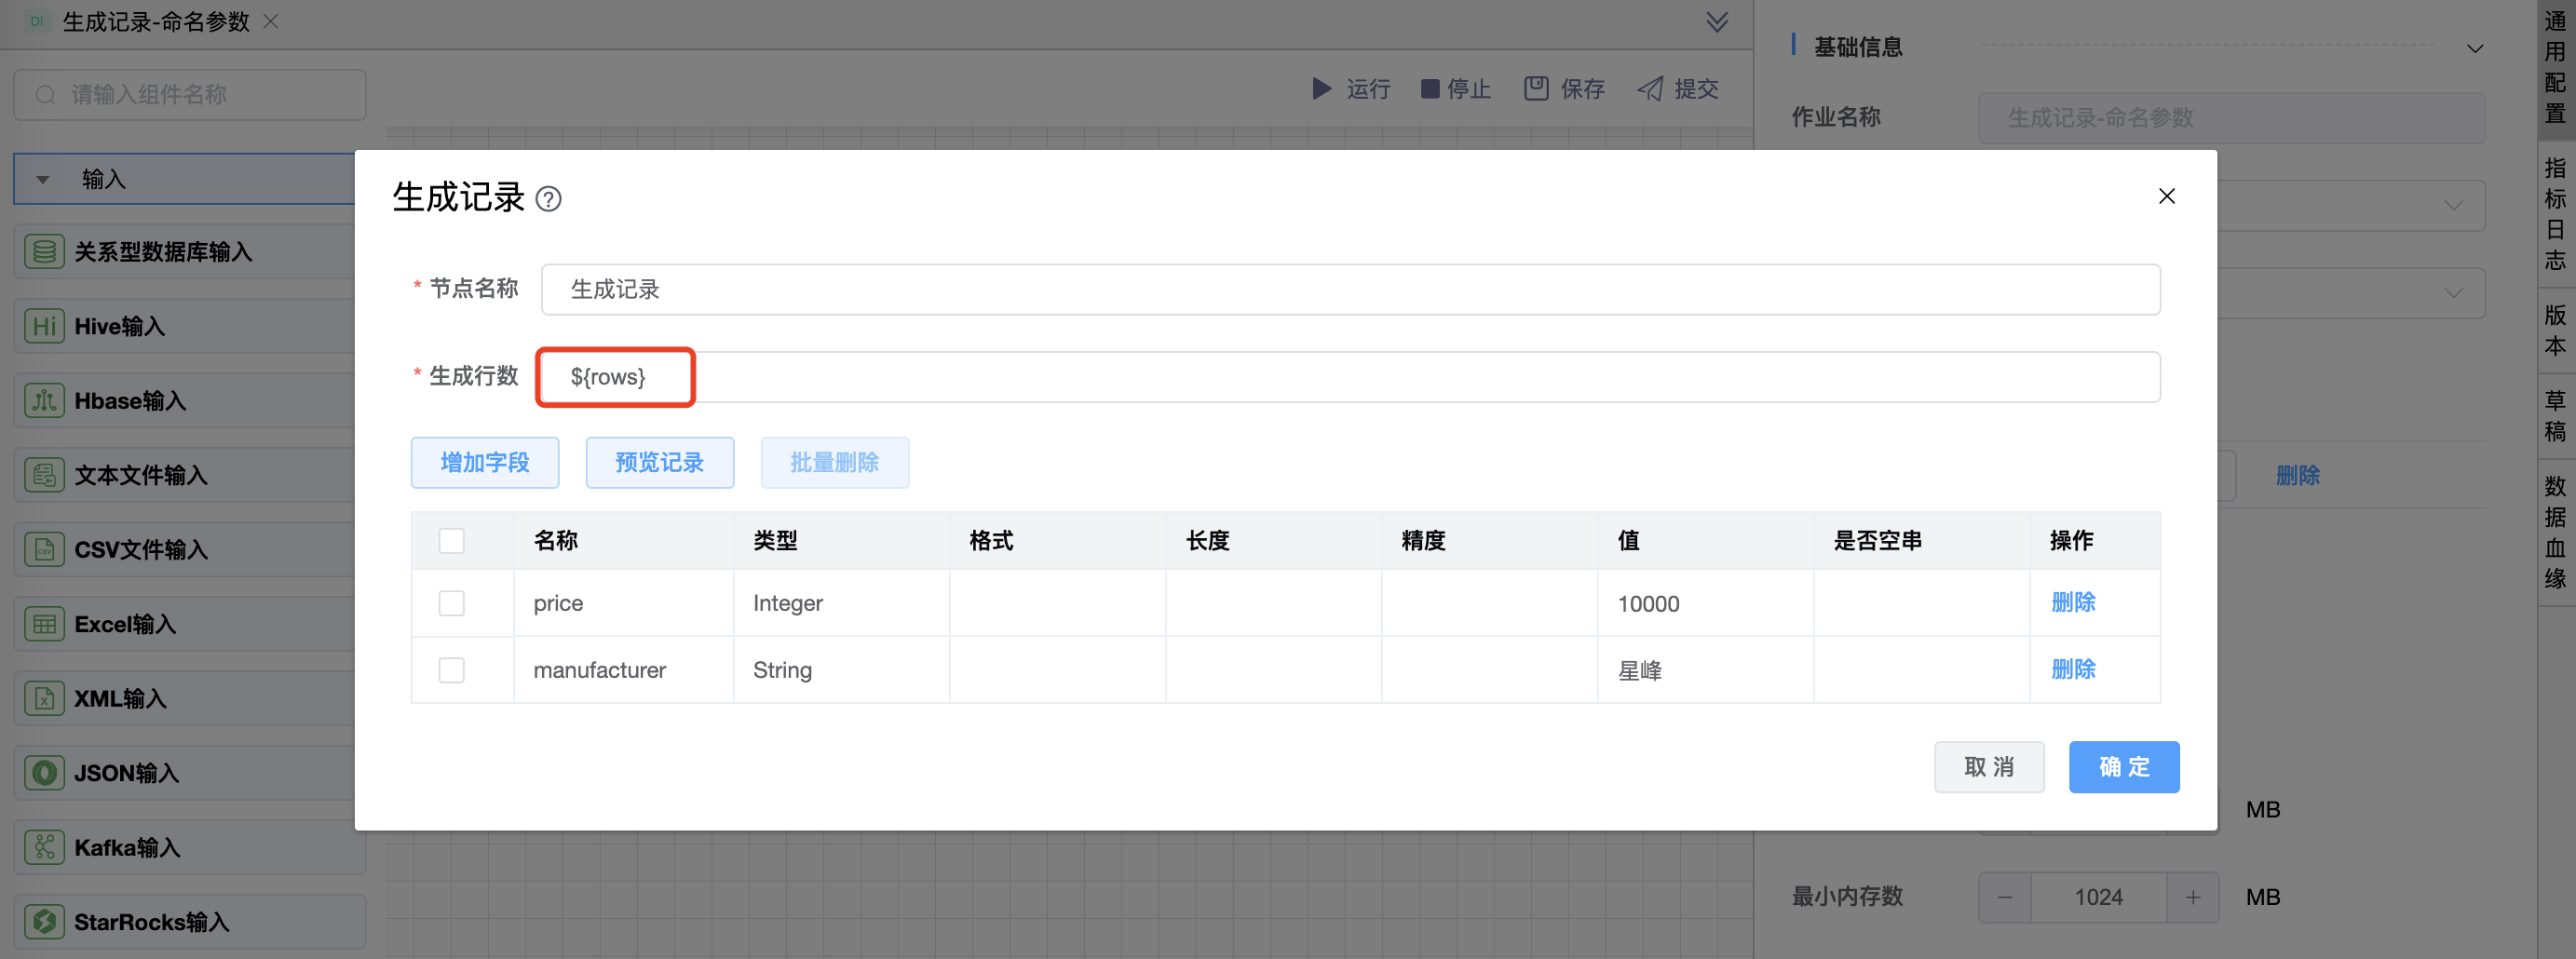2576x959 pixels.
Task: Select the StarRocks输入 component icon
Action: [44, 921]
